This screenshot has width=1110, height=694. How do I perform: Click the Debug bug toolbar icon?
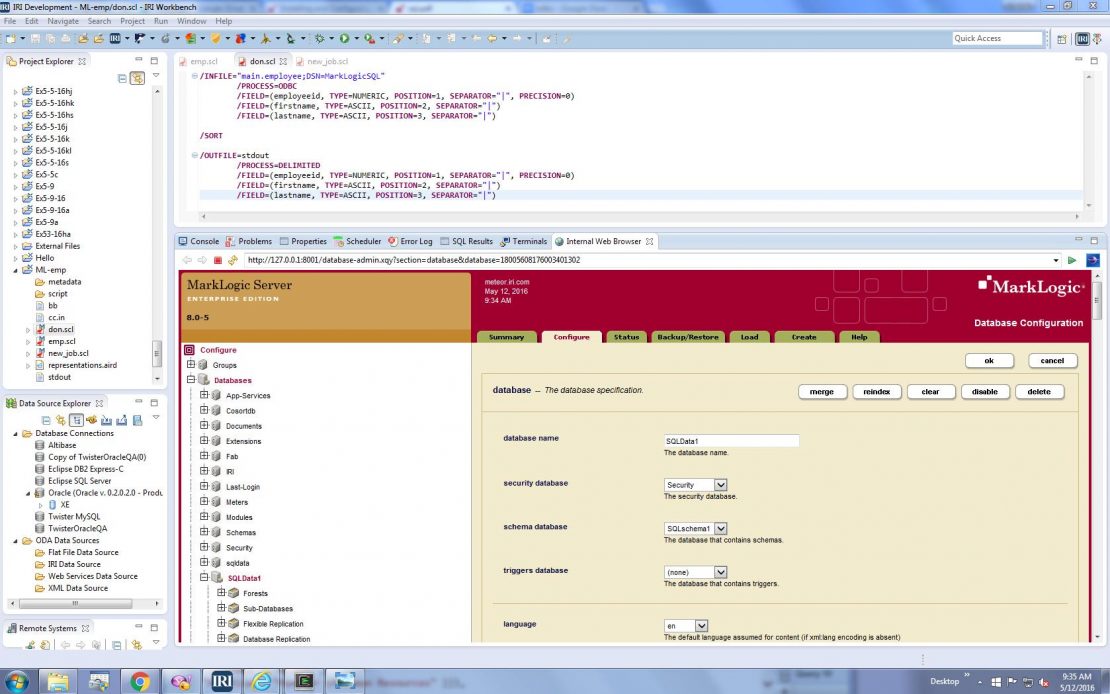click(x=319, y=38)
